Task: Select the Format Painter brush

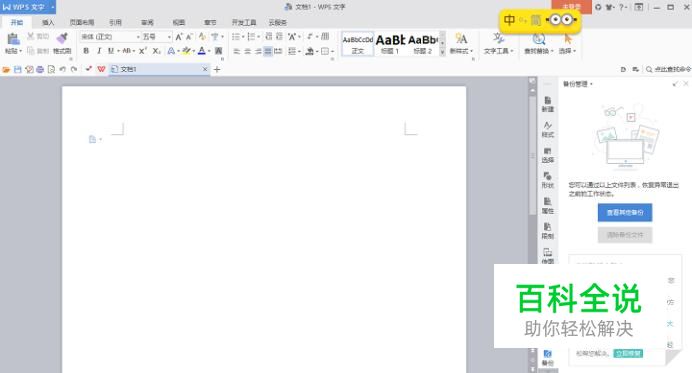Action: [62, 39]
